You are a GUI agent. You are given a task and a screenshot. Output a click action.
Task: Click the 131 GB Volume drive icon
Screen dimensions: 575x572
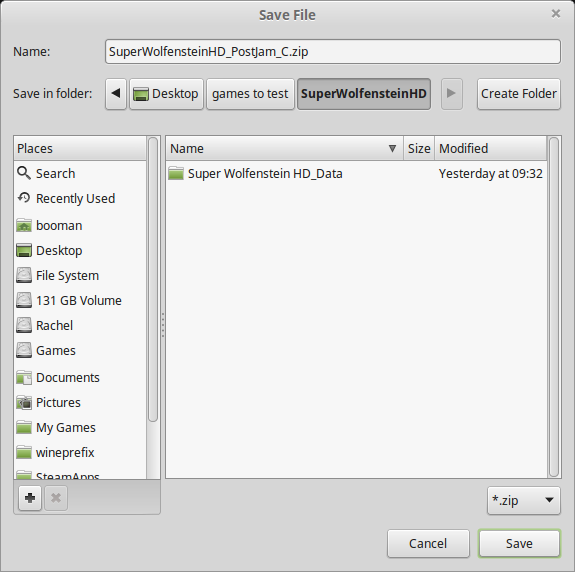[x=24, y=300]
